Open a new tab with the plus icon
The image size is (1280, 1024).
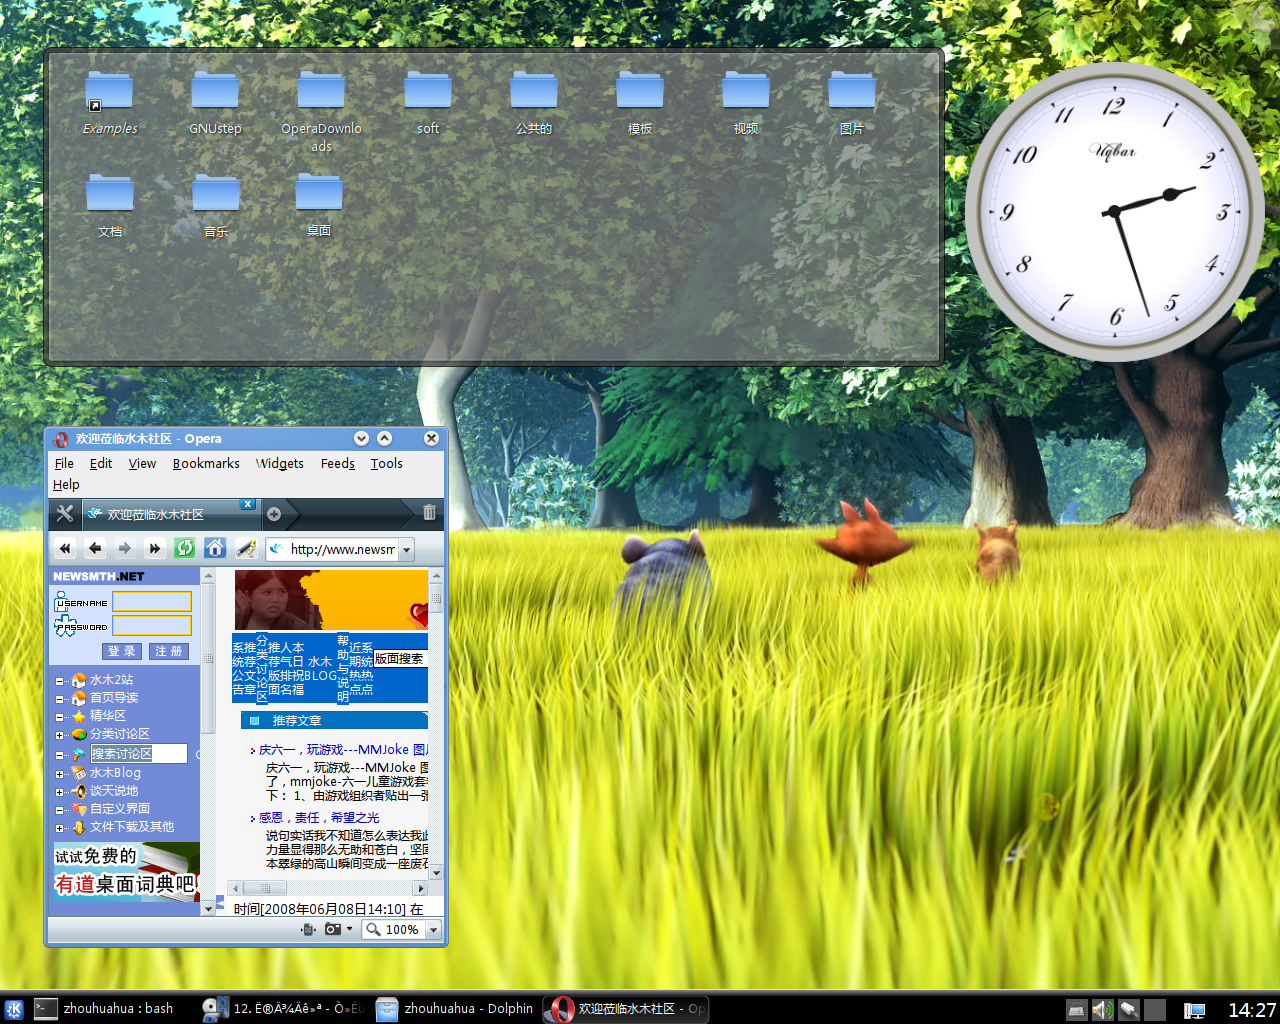click(274, 514)
